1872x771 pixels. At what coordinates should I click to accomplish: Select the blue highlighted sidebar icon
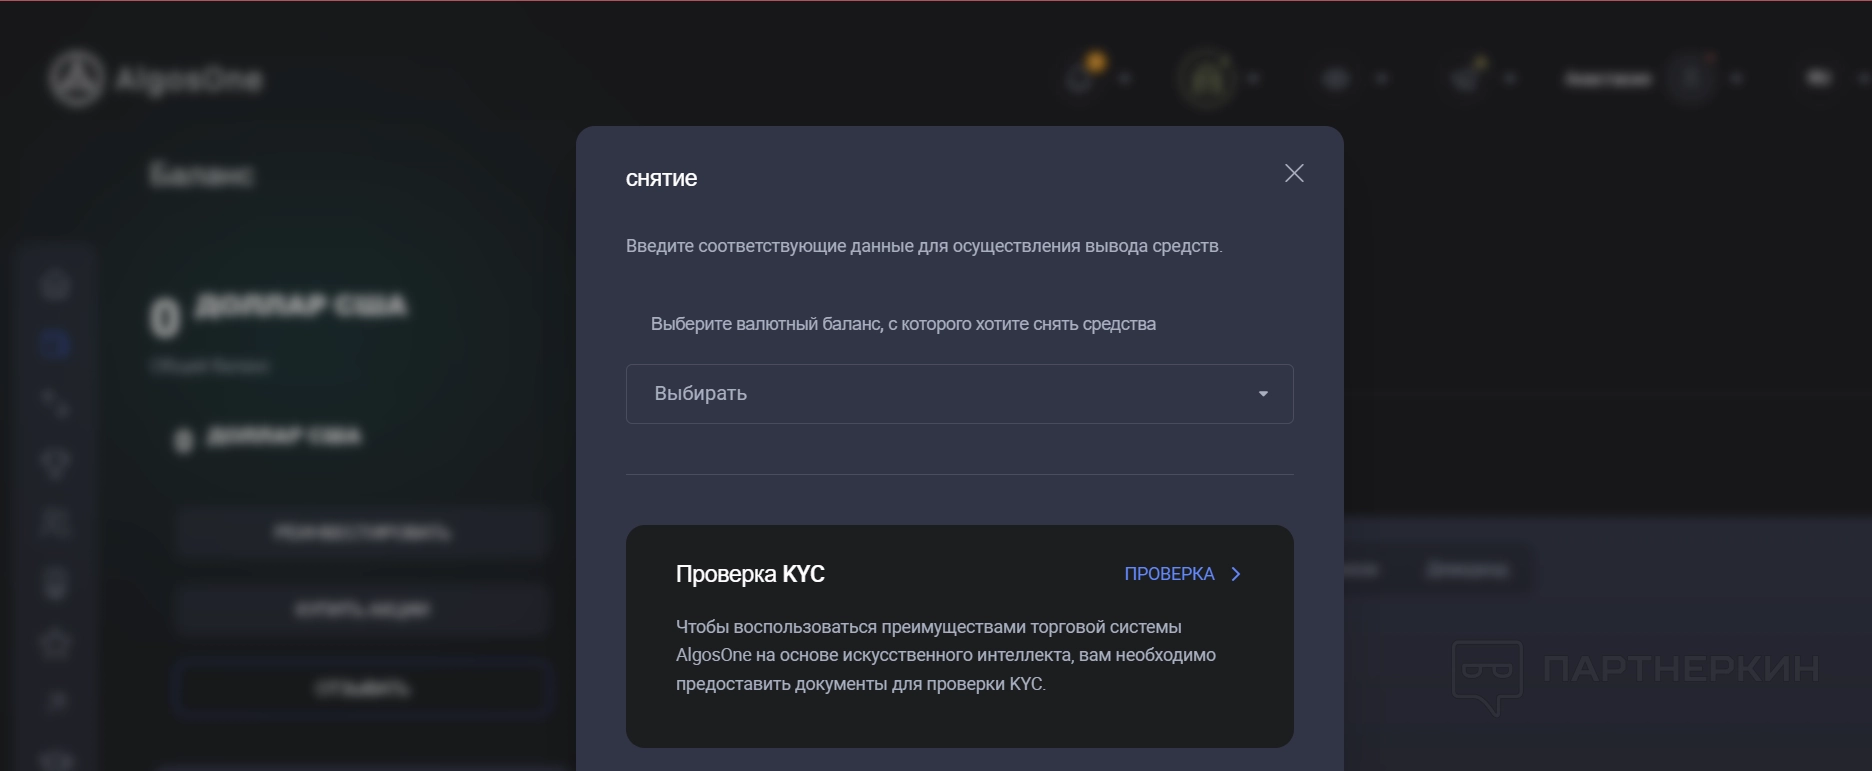point(55,343)
